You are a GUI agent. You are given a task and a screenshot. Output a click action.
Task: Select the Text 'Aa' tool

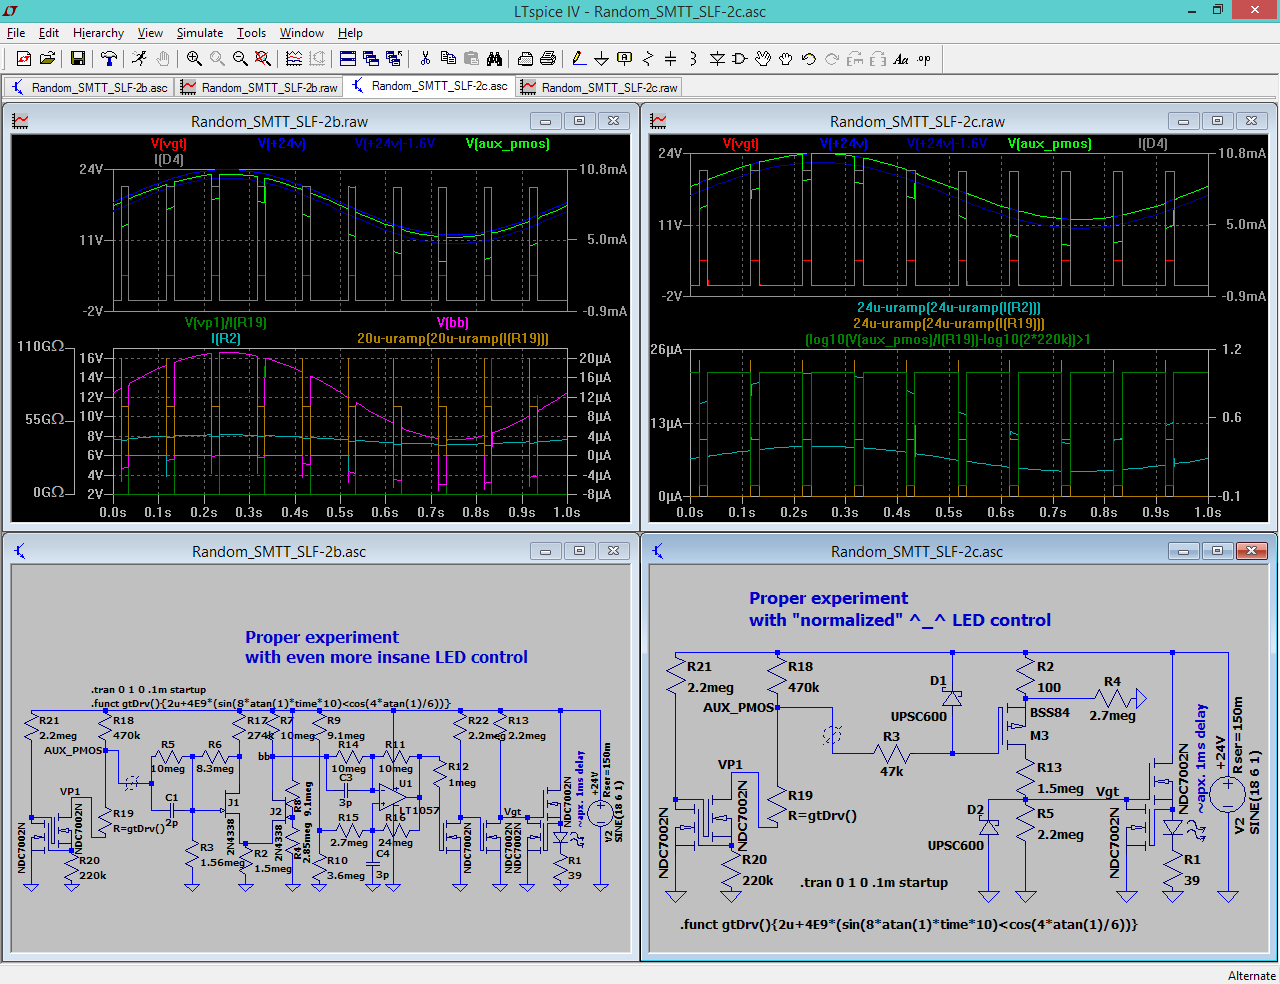[901, 59]
